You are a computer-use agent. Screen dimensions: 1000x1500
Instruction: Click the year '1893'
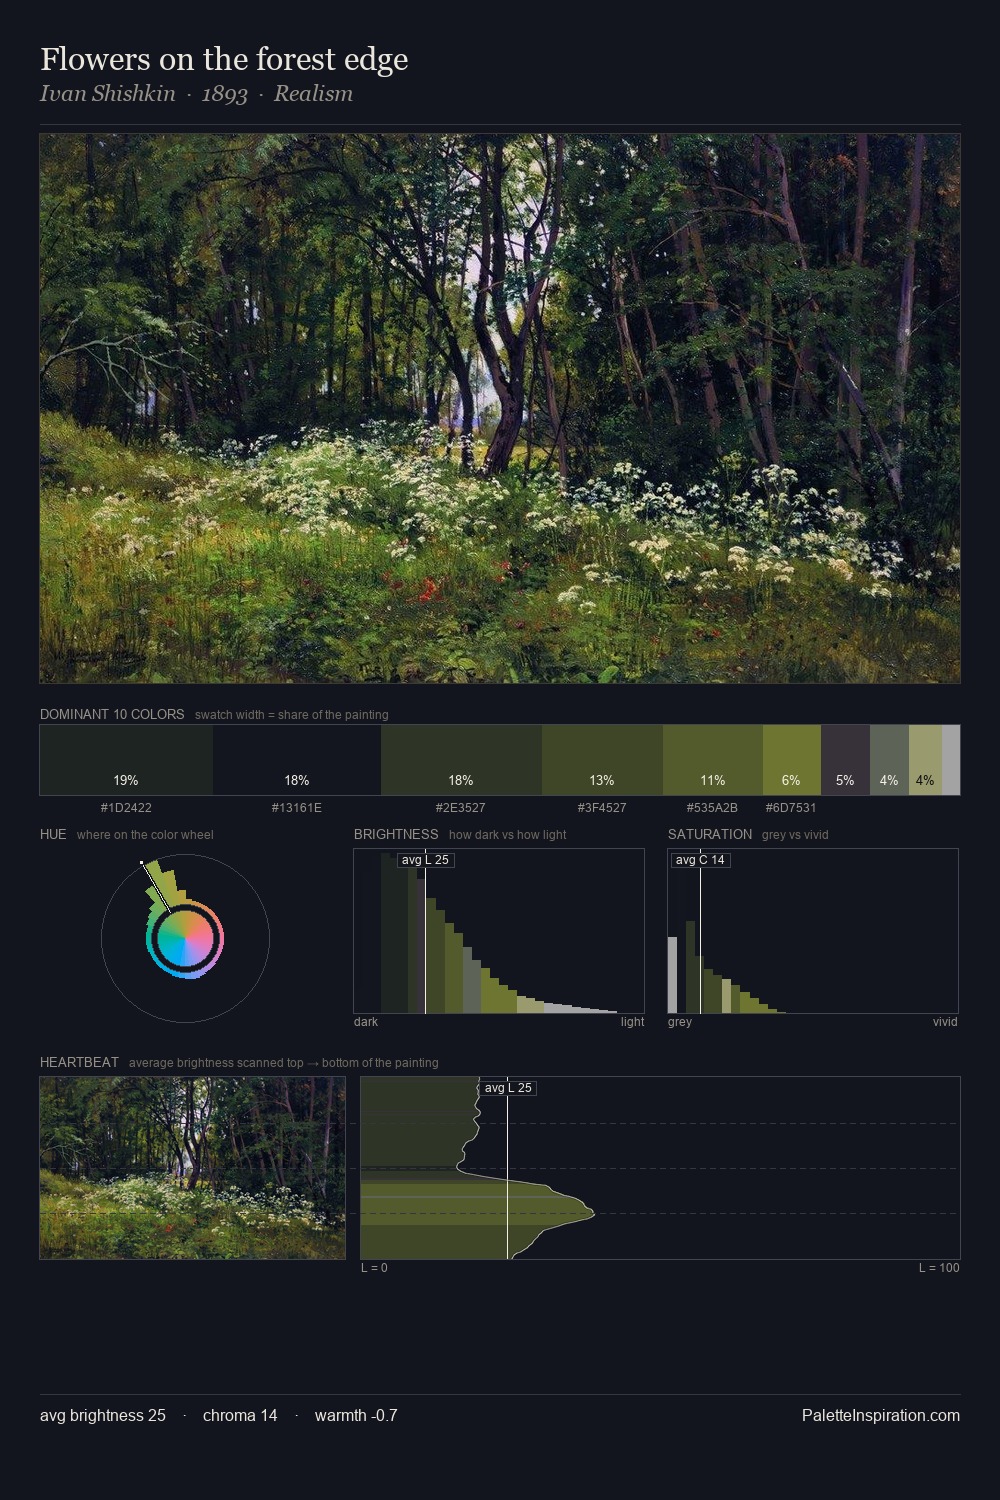224,94
